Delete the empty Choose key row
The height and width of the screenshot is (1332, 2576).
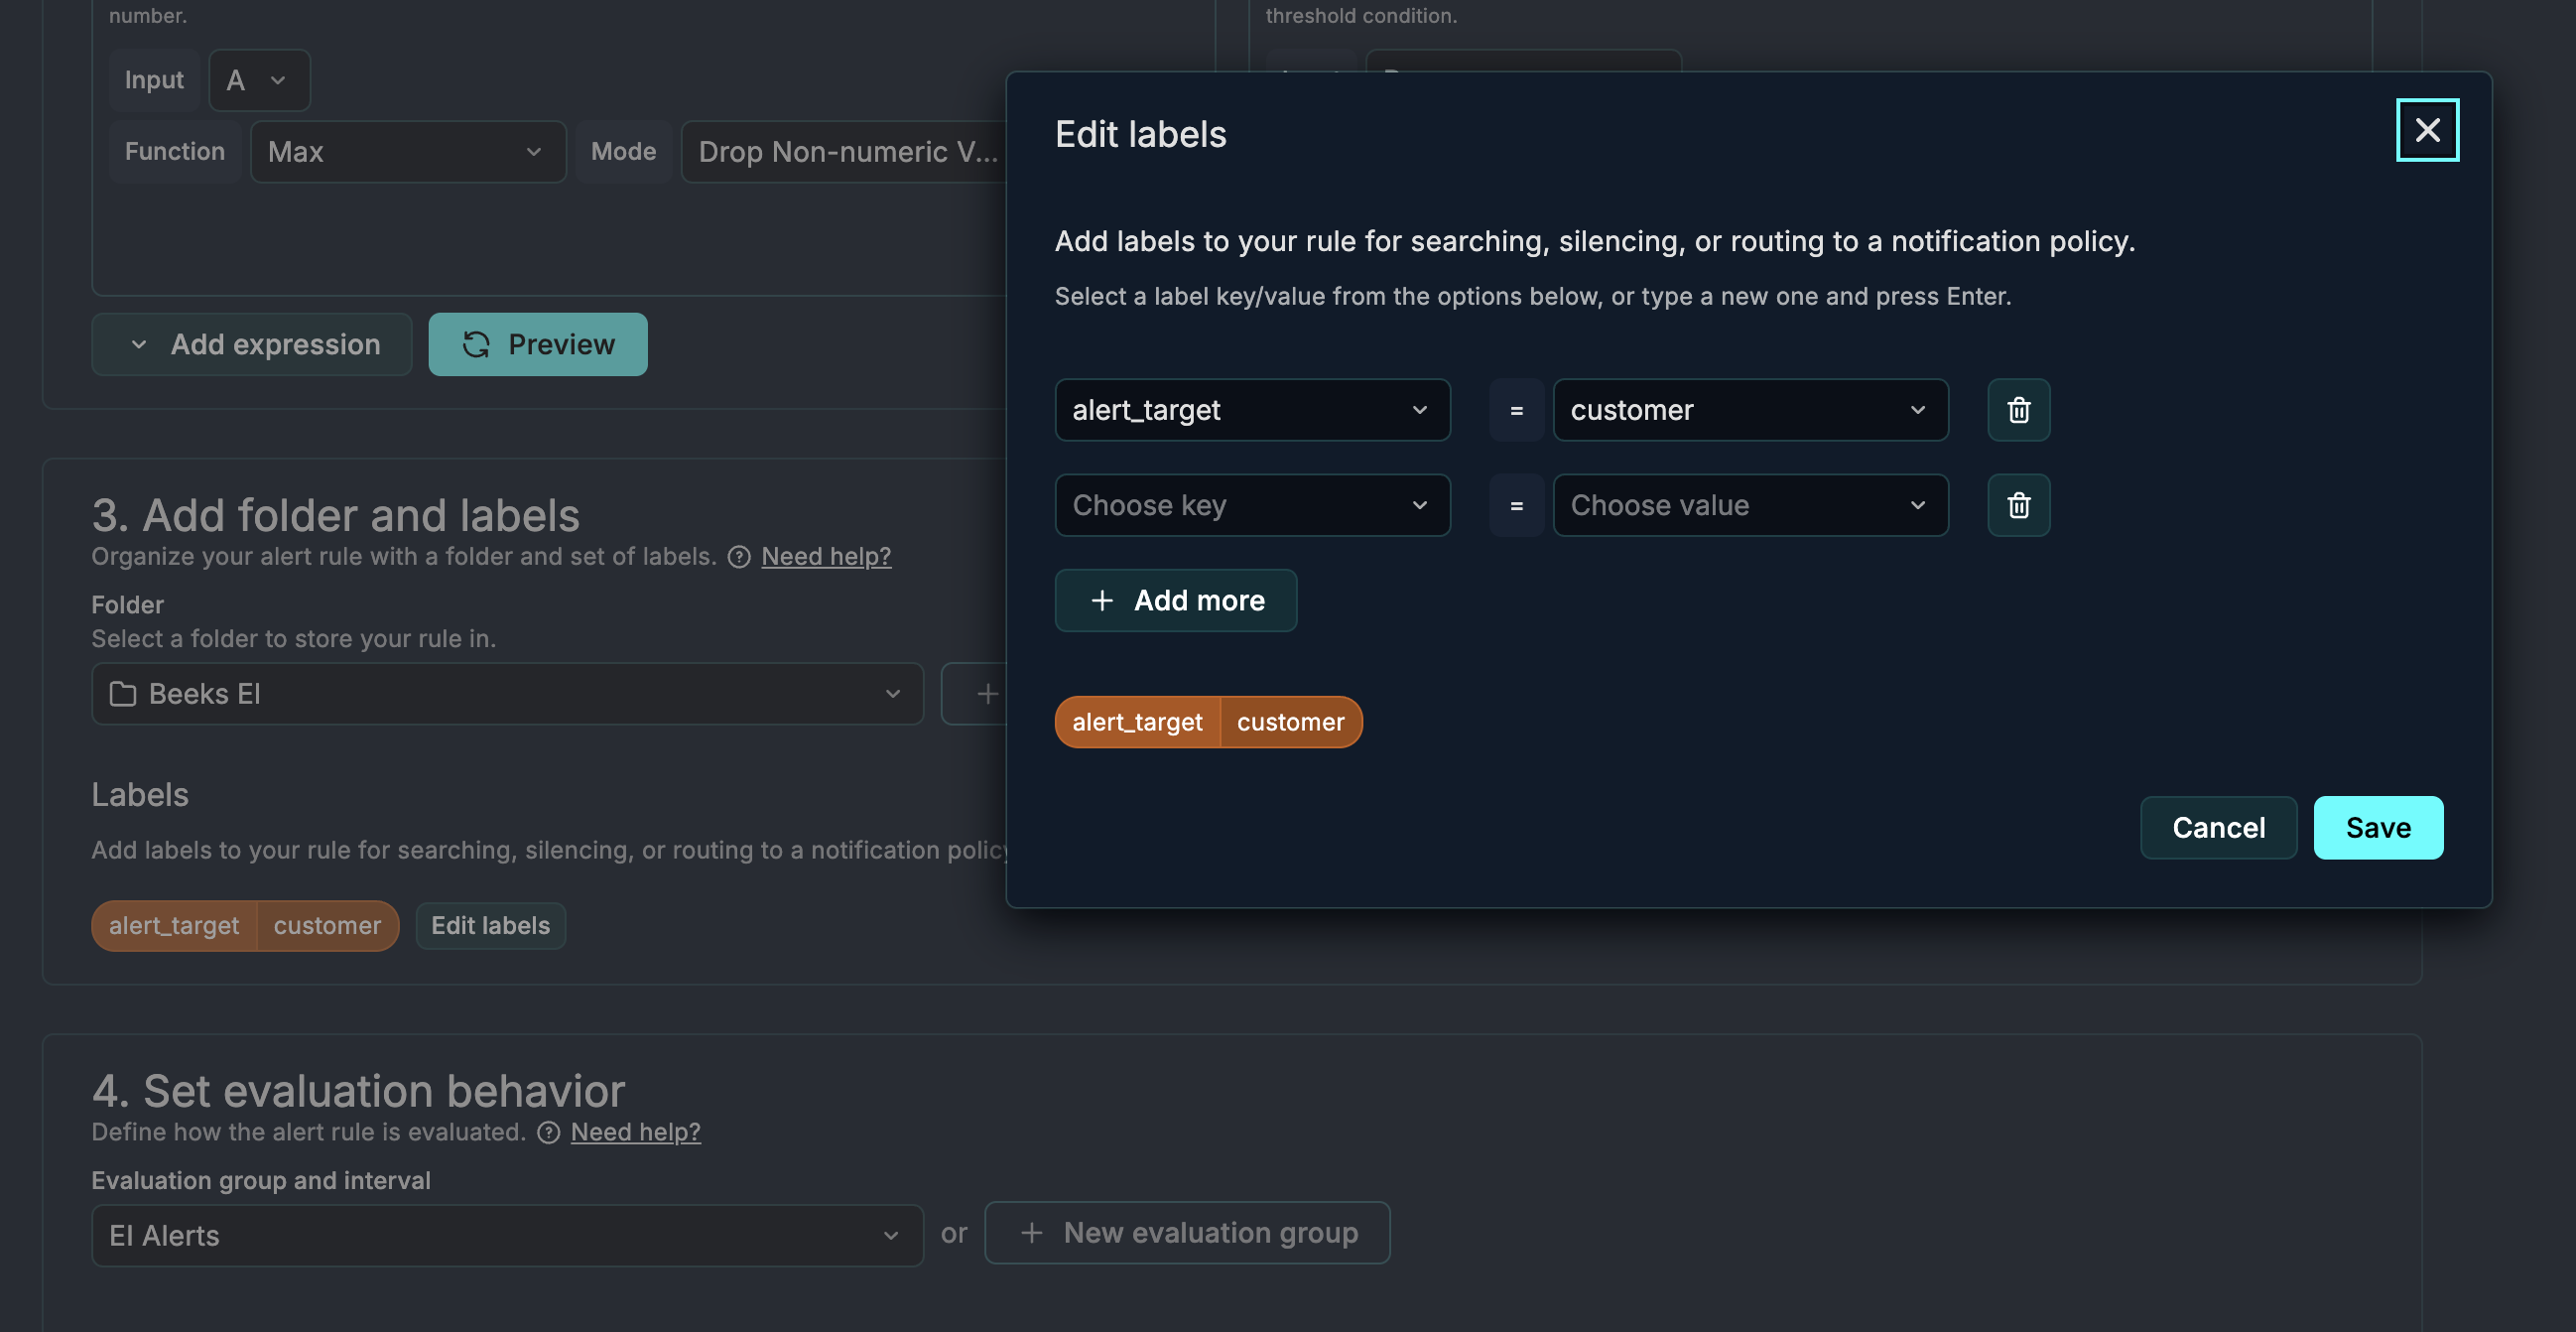click(x=2018, y=505)
